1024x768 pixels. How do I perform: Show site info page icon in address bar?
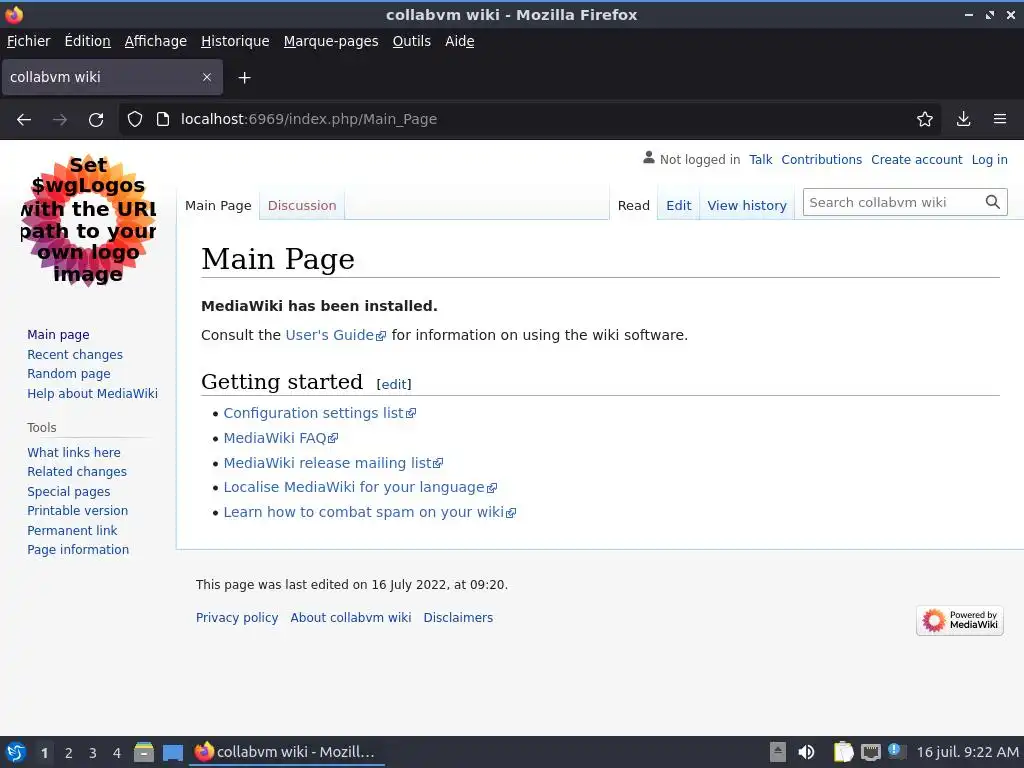point(163,119)
